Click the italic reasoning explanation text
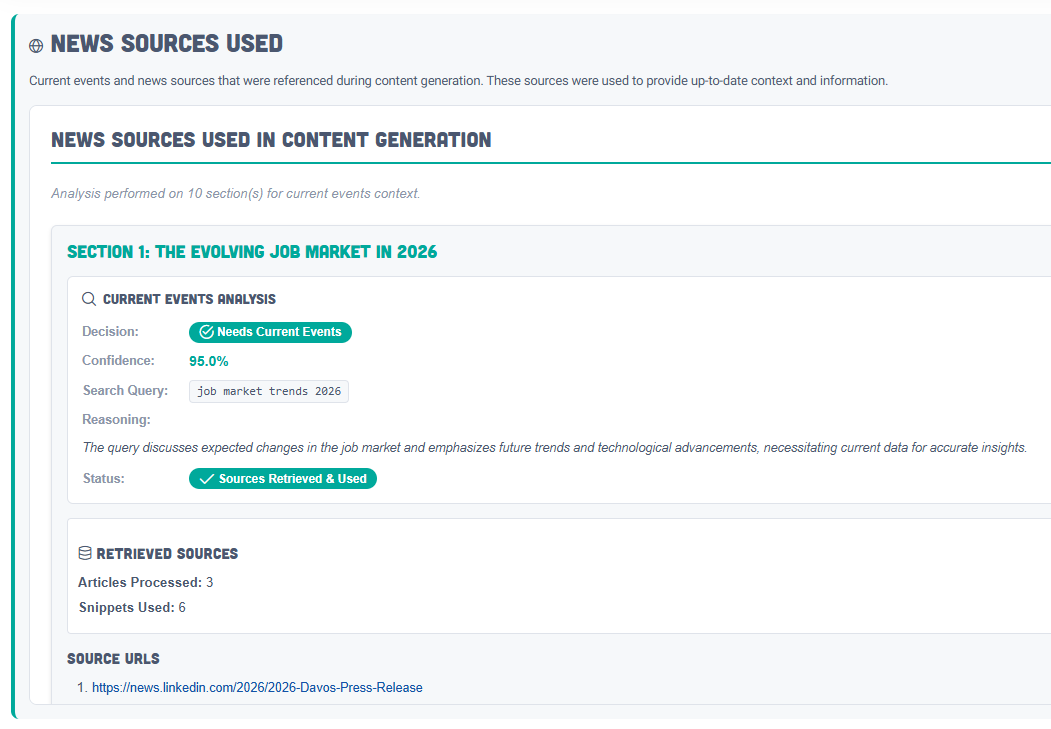Screen dimensions: 1051x729 pyautogui.click(x=554, y=448)
